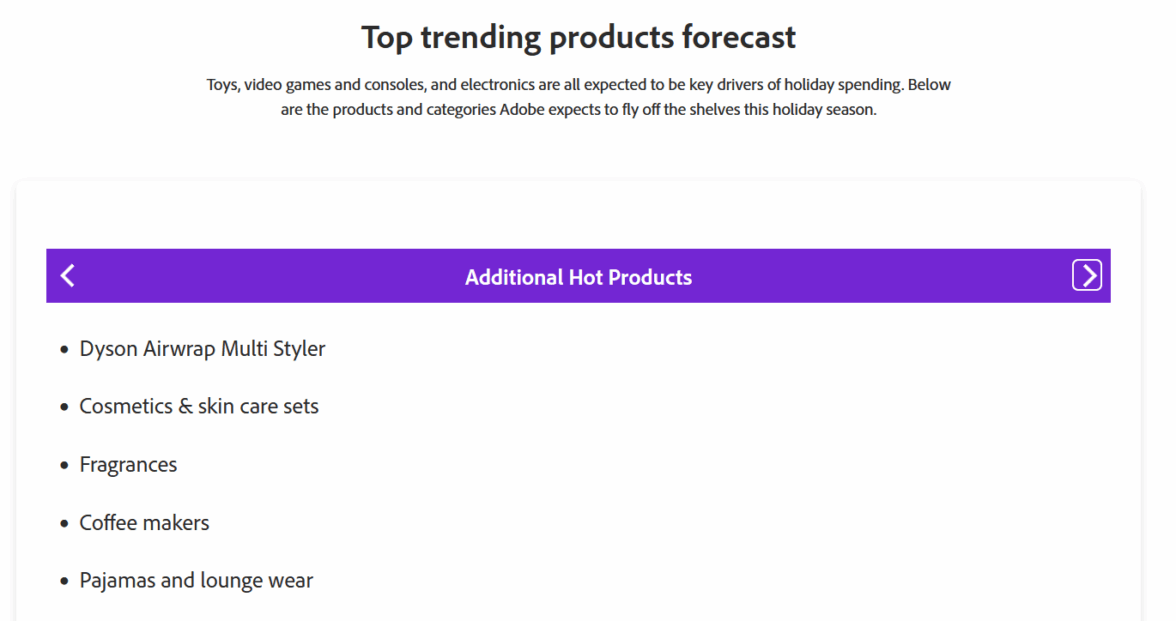The height and width of the screenshot is (621, 1176).
Task: Click the bullet dot beside Cosmetics
Action: (65, 408)
